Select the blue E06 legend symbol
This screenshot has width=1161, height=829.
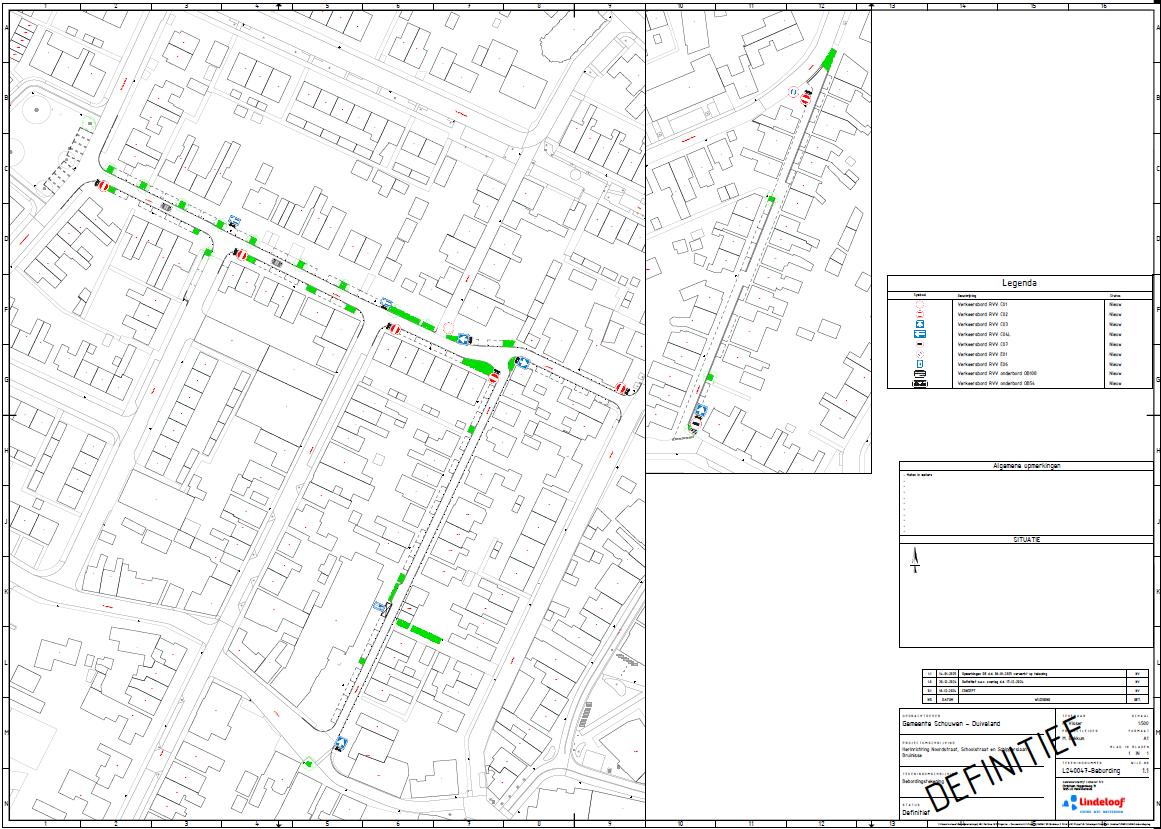(919, 364)
